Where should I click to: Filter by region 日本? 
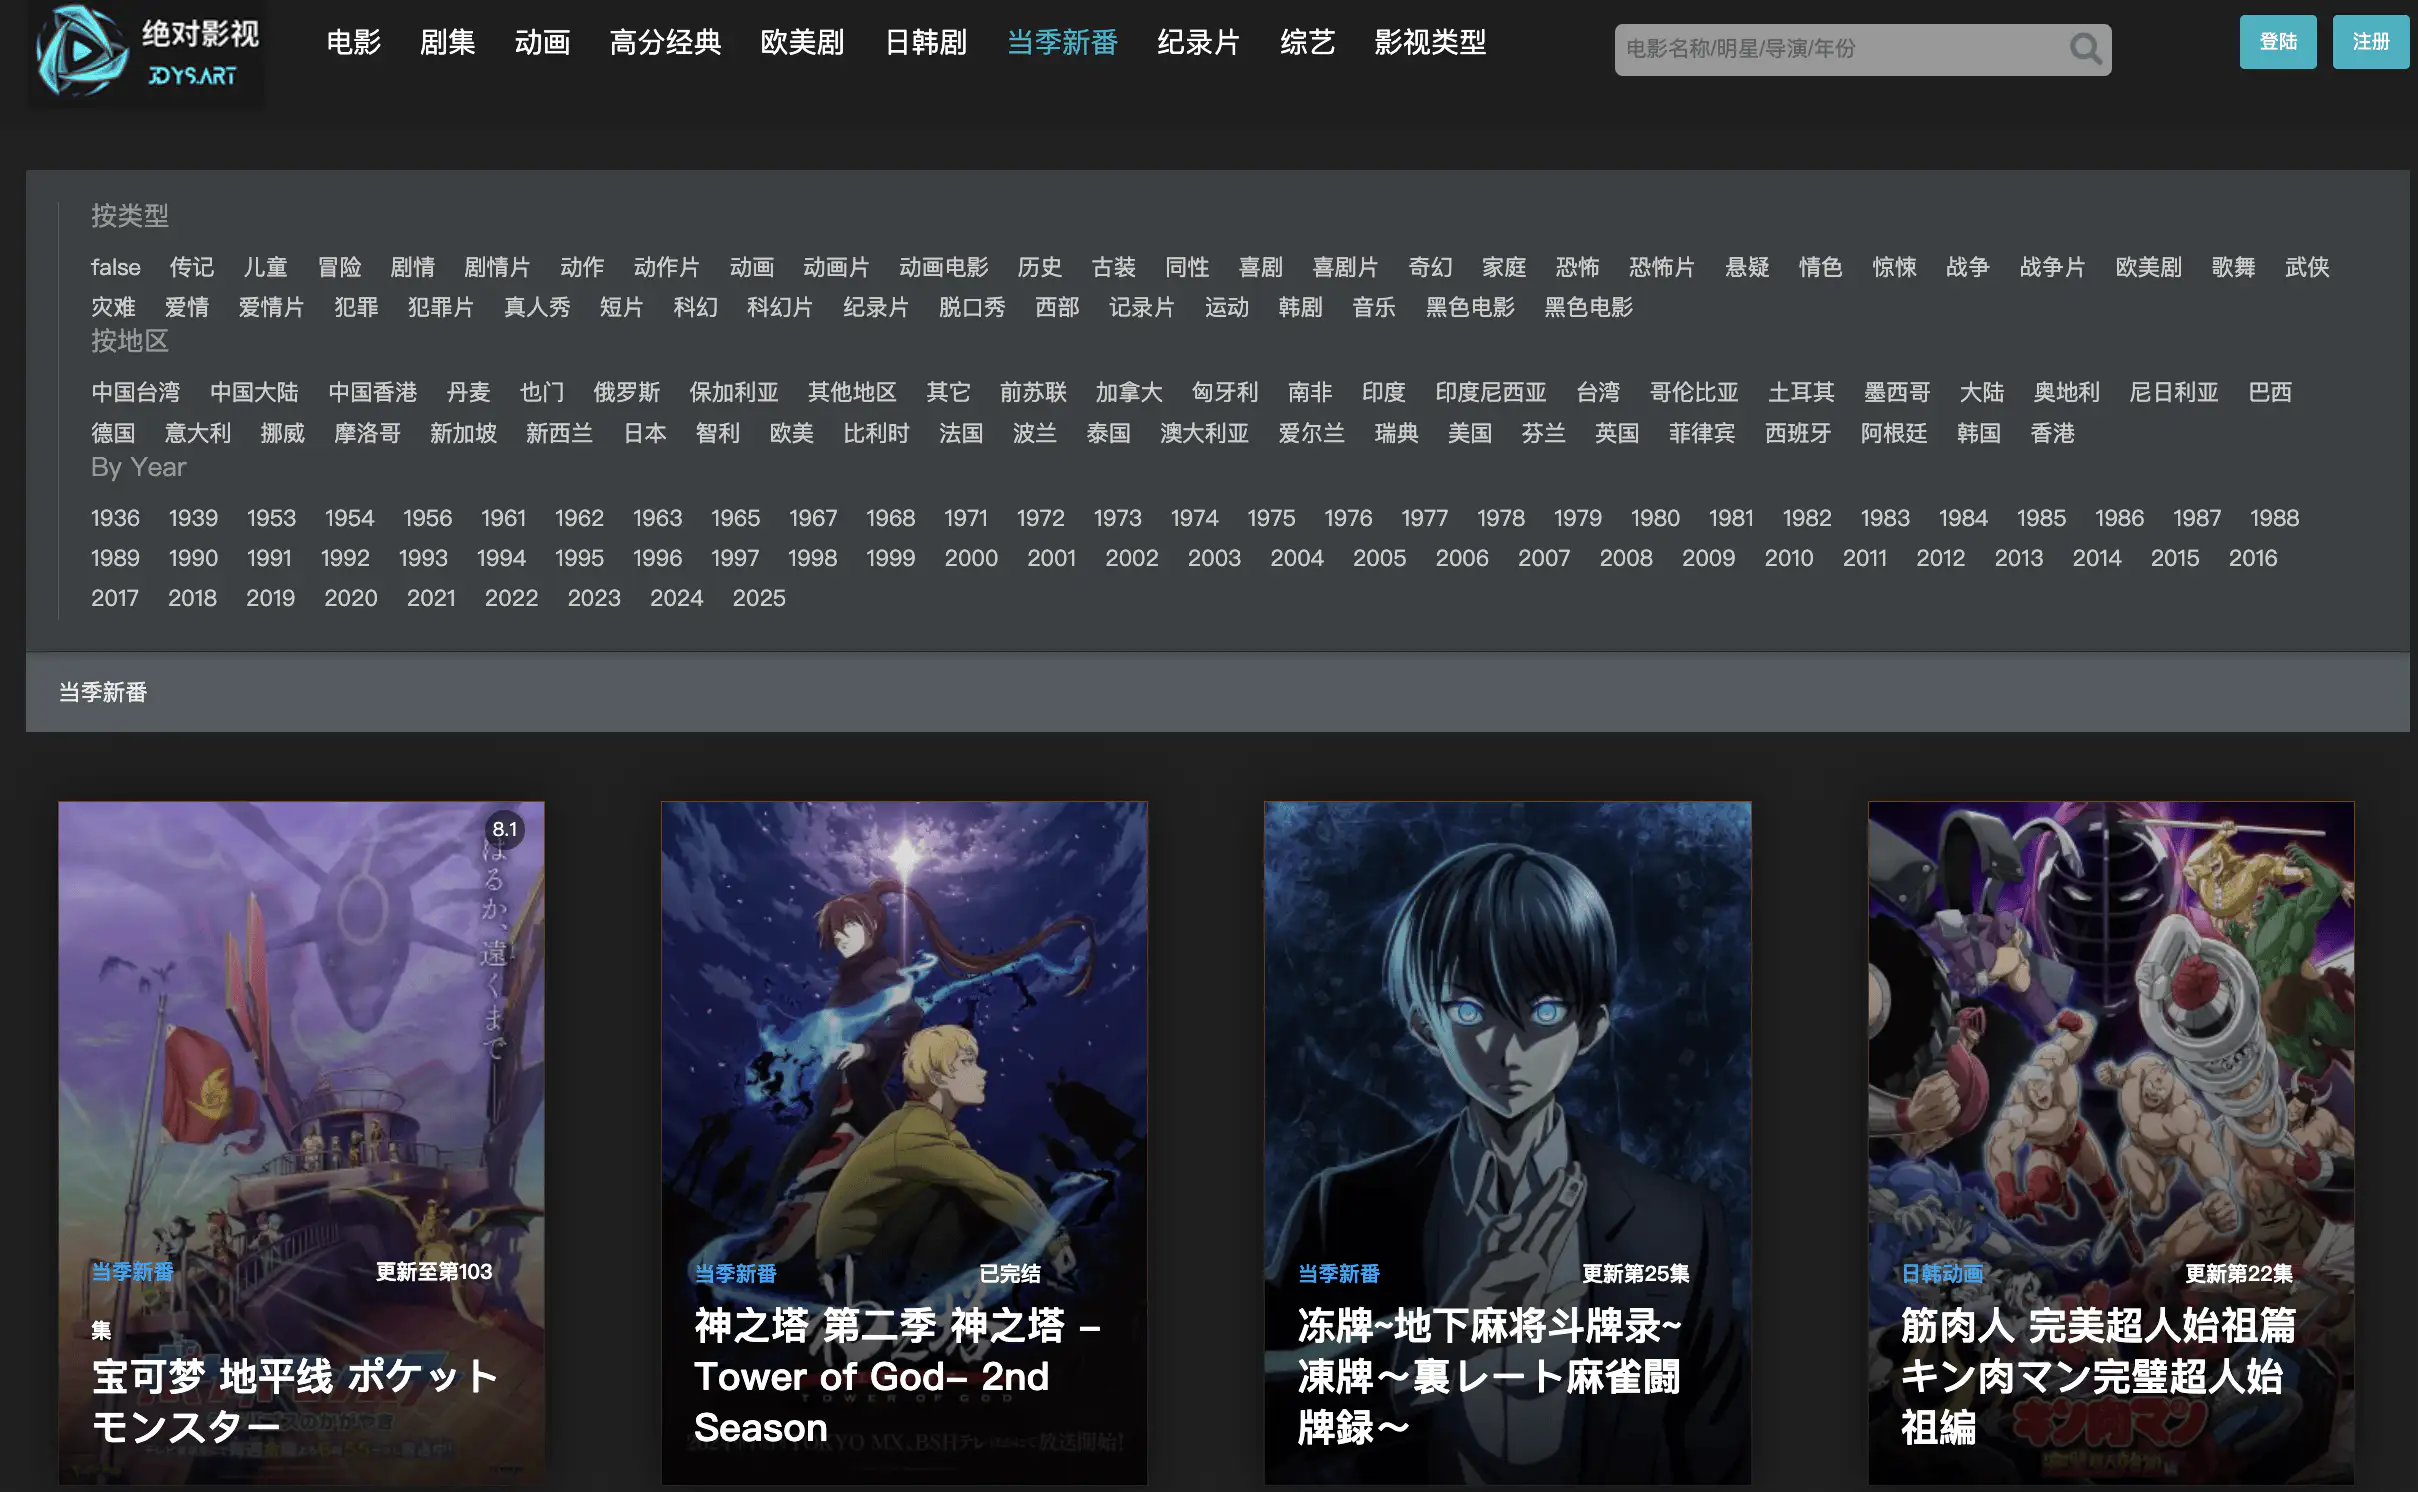click(644, 433)
